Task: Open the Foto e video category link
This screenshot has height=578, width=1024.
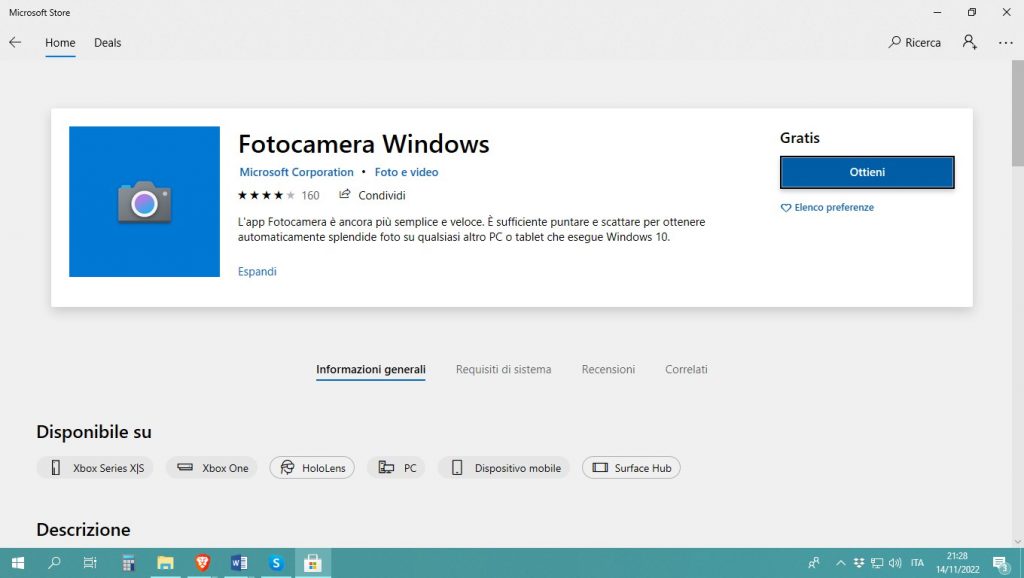Action: click(406, 172)
